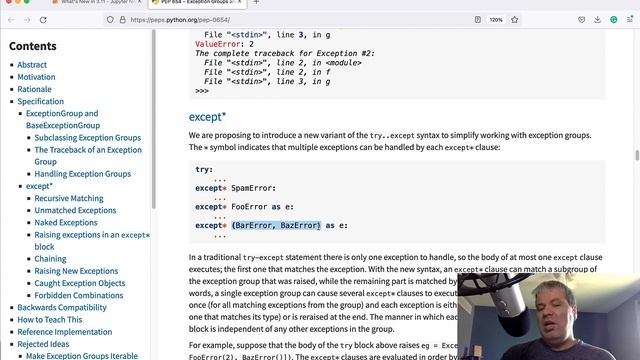Image resolution: width=640 pixels, height=360 pixels.
Task: Click the highlighted (BarError, BazError) code text
Action: pyautogui.click(x=276, y=225)
